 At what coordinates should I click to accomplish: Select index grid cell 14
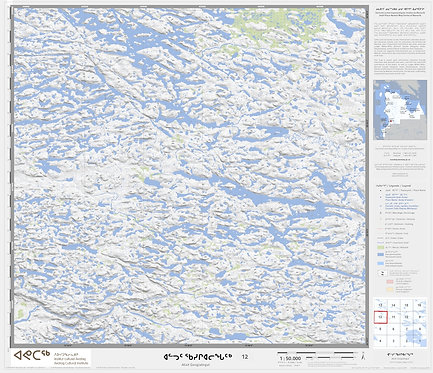[x=393, y=305]
